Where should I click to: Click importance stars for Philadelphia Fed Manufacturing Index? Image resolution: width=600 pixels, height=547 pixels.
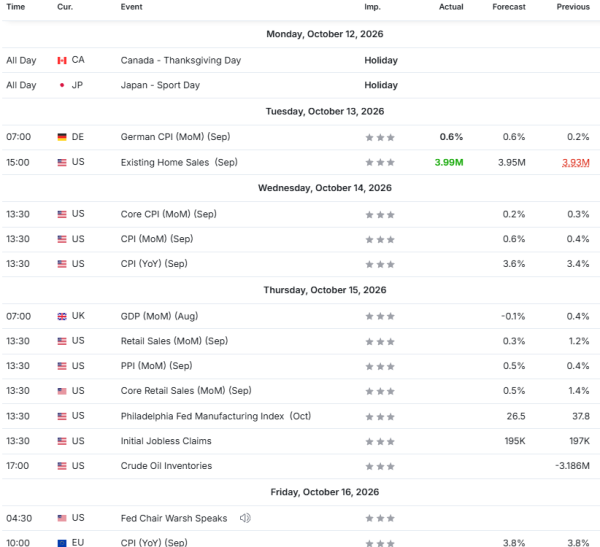380,417
